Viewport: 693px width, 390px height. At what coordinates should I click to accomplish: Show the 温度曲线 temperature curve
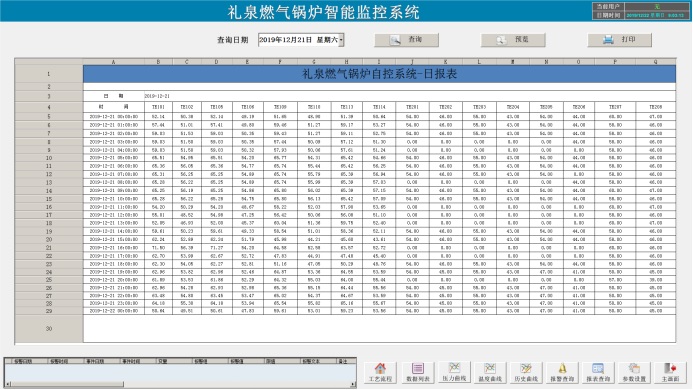[490, 372]
